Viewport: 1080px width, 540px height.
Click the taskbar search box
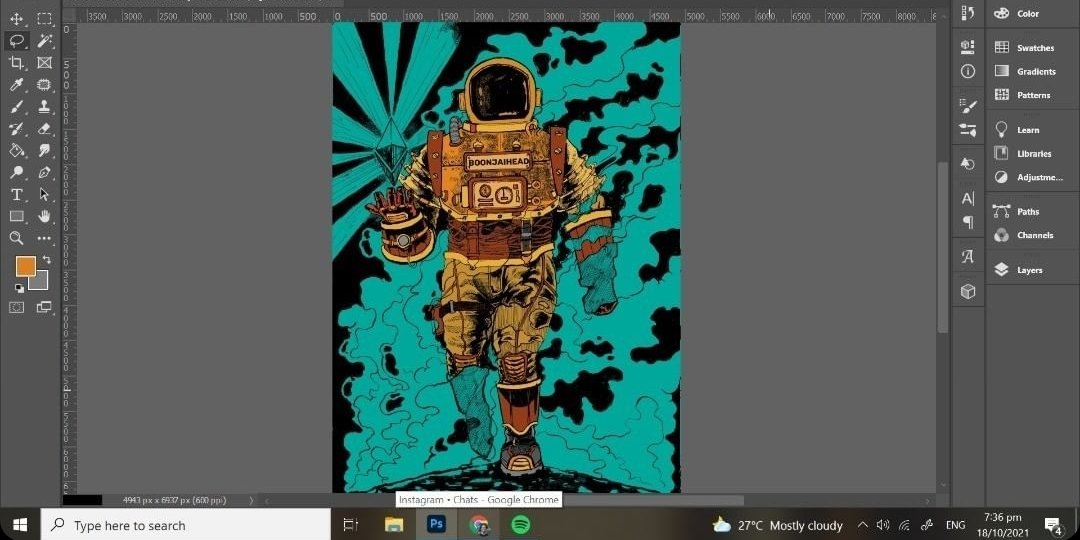(x=186, y=525)
